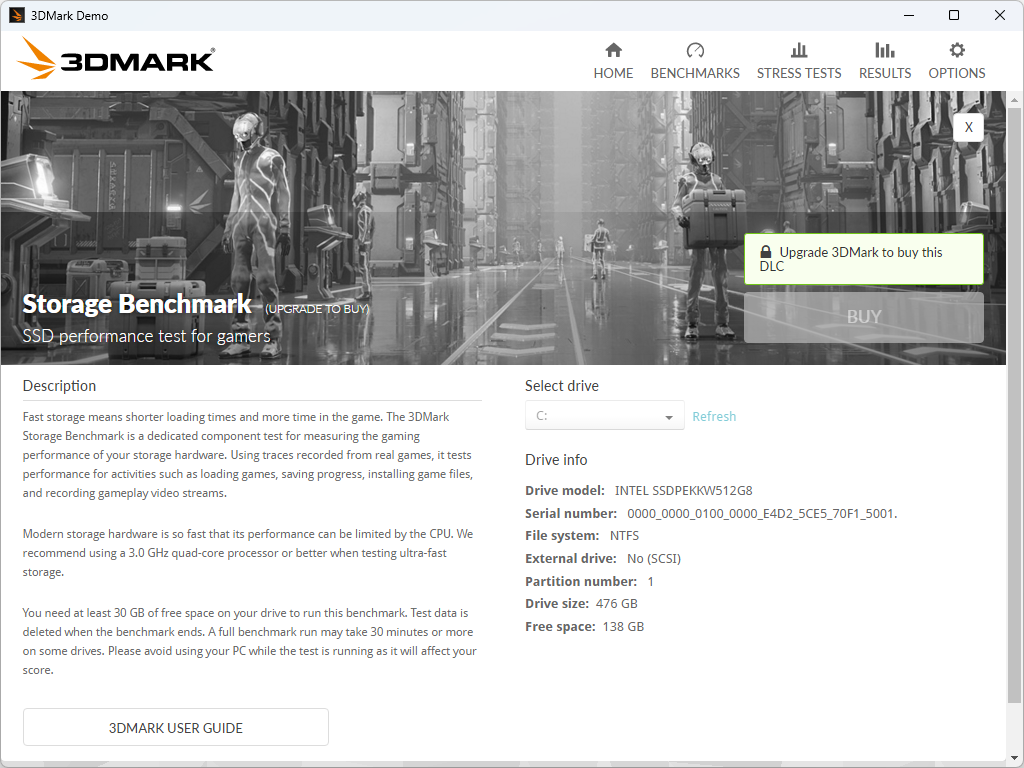
Task: Click the scrollbar up arrow
Action: 1015,98
